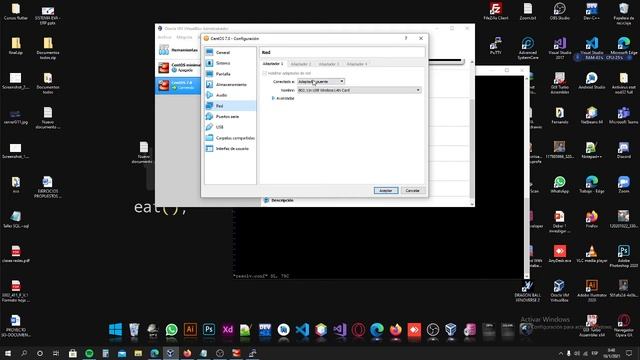Toggle the Habilitar adaptador de red checkbox
640x360 pixels.
[264, 73]
